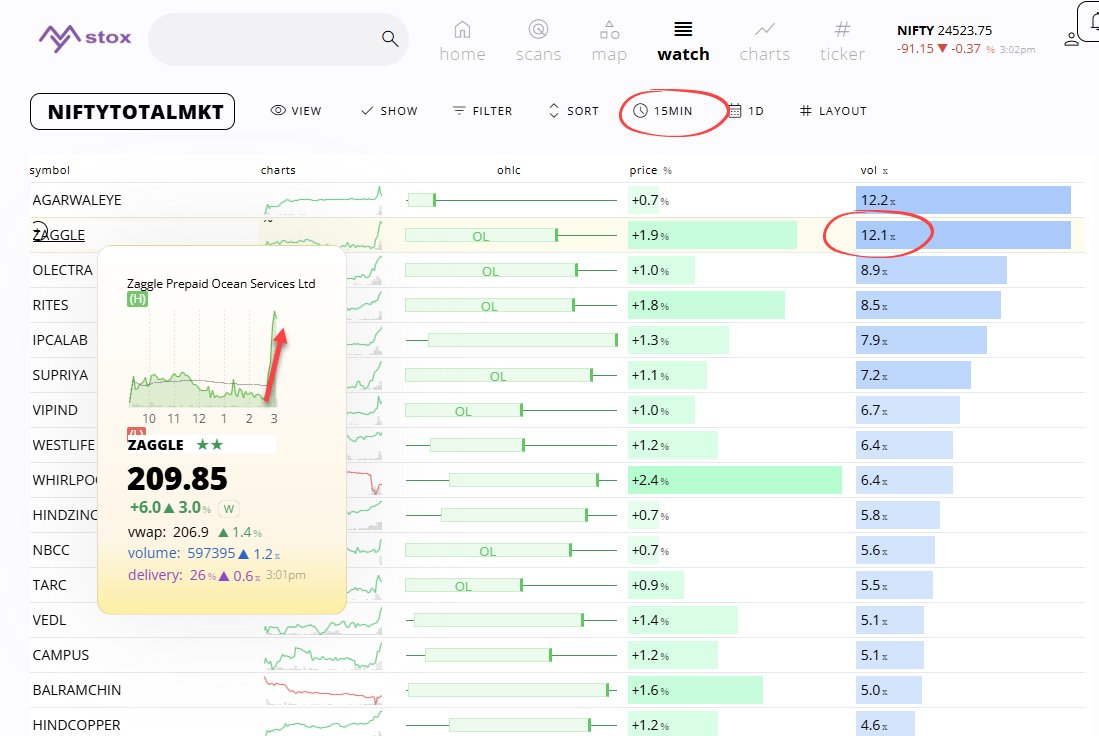The width and height of the screenshot is (1099, 736).
Task: Select the SUPRIYA symbol
Action: click(60, 376)
